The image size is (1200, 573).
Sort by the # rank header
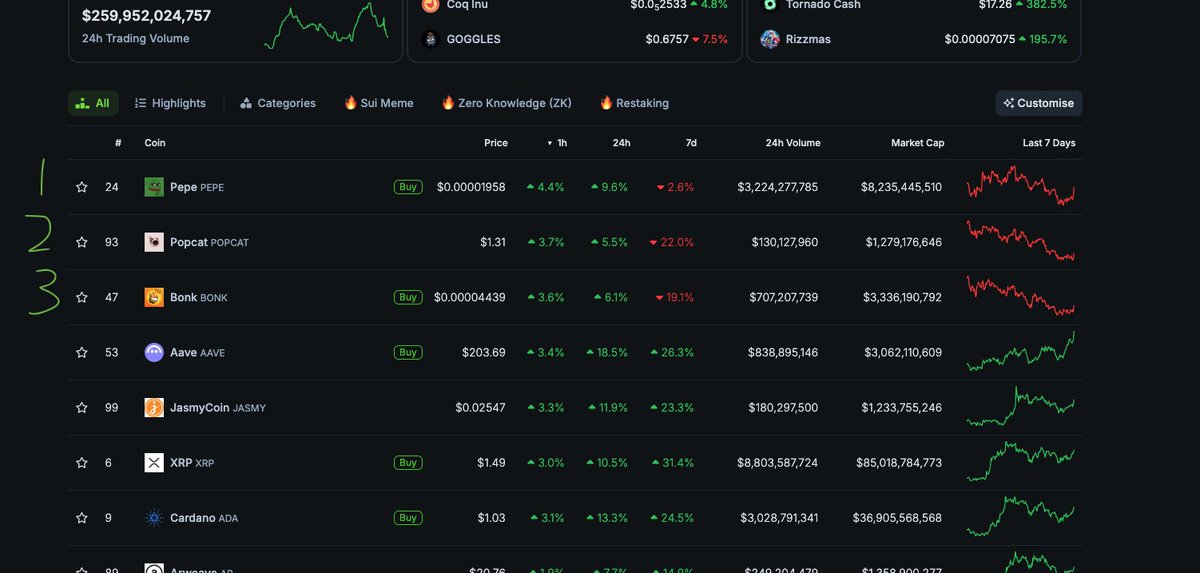pyautogui.click(x=118, y=143)
